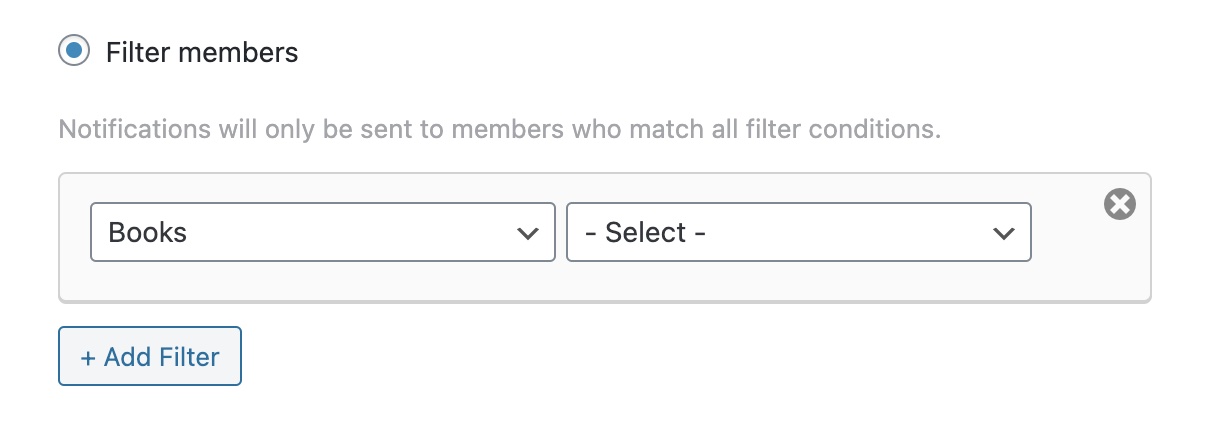Open the Books dropdown
Image resolution: width=1210 pixels, height=428 pixels.
pos(322,233)
